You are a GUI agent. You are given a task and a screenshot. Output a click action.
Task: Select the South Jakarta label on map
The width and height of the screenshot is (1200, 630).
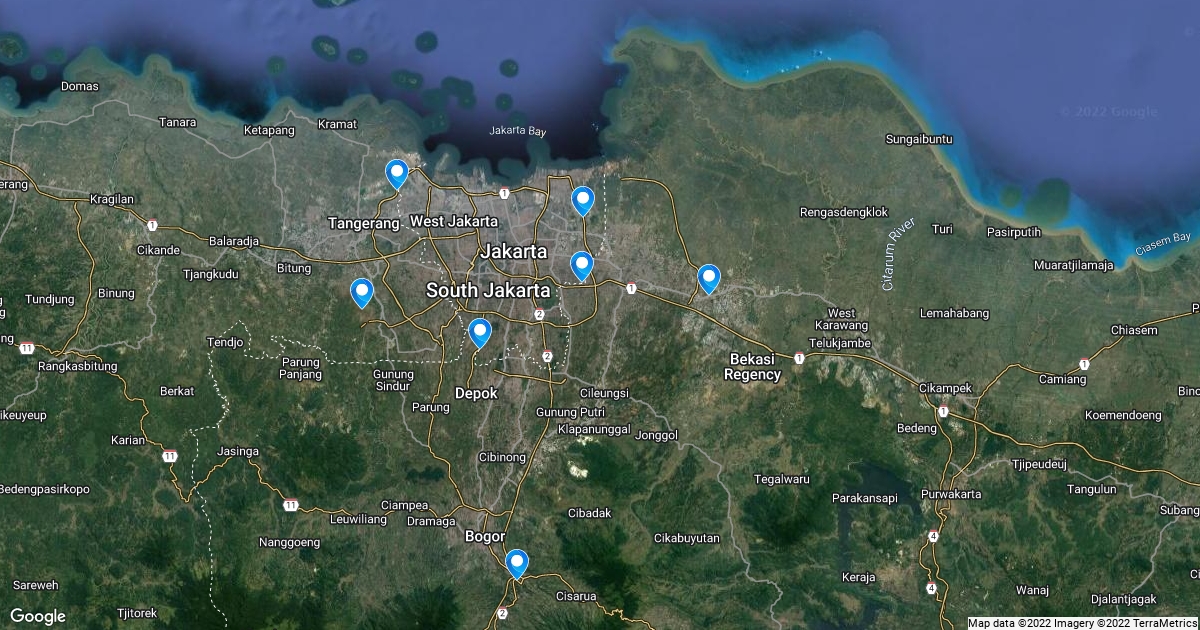[488, 290]
